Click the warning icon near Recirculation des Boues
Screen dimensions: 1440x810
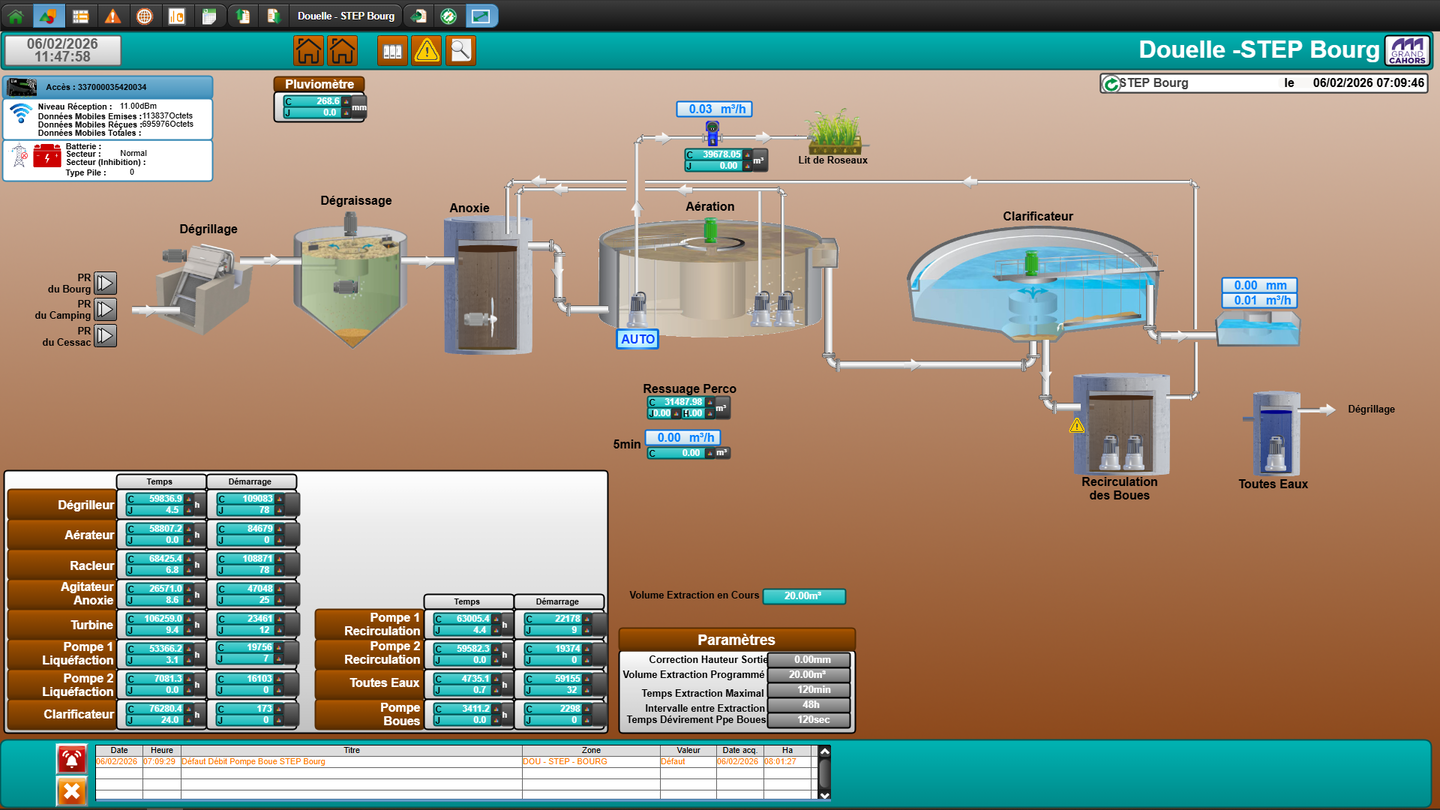(1077, 426)
